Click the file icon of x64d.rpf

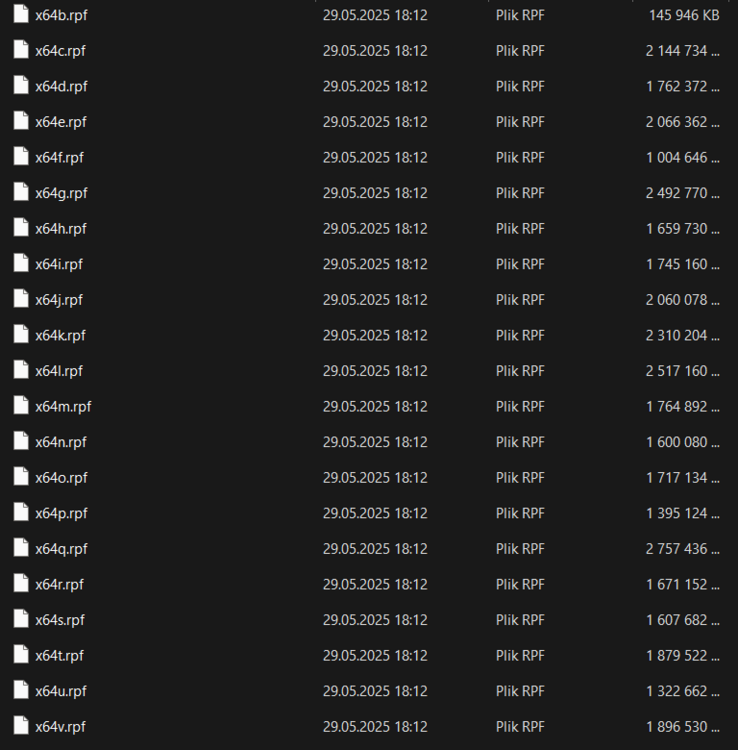(x=21, y=85)
